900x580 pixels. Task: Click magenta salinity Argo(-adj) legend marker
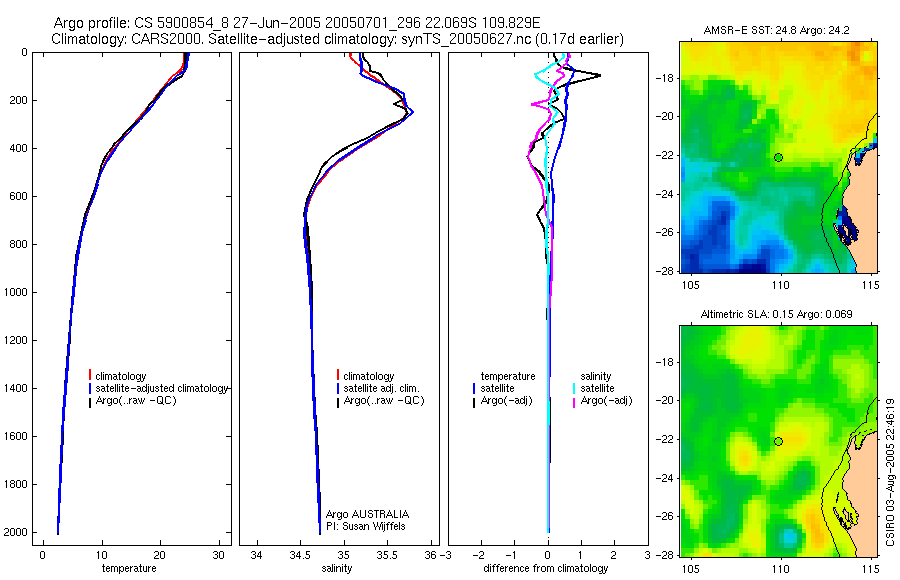574,401
